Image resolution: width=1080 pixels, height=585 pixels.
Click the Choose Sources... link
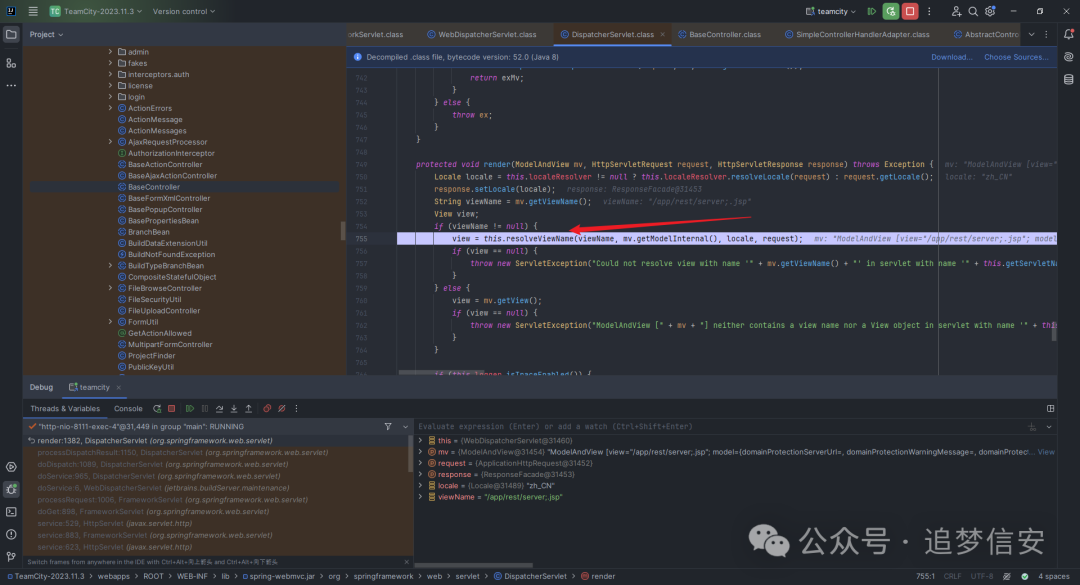(x=1016, y=57)
